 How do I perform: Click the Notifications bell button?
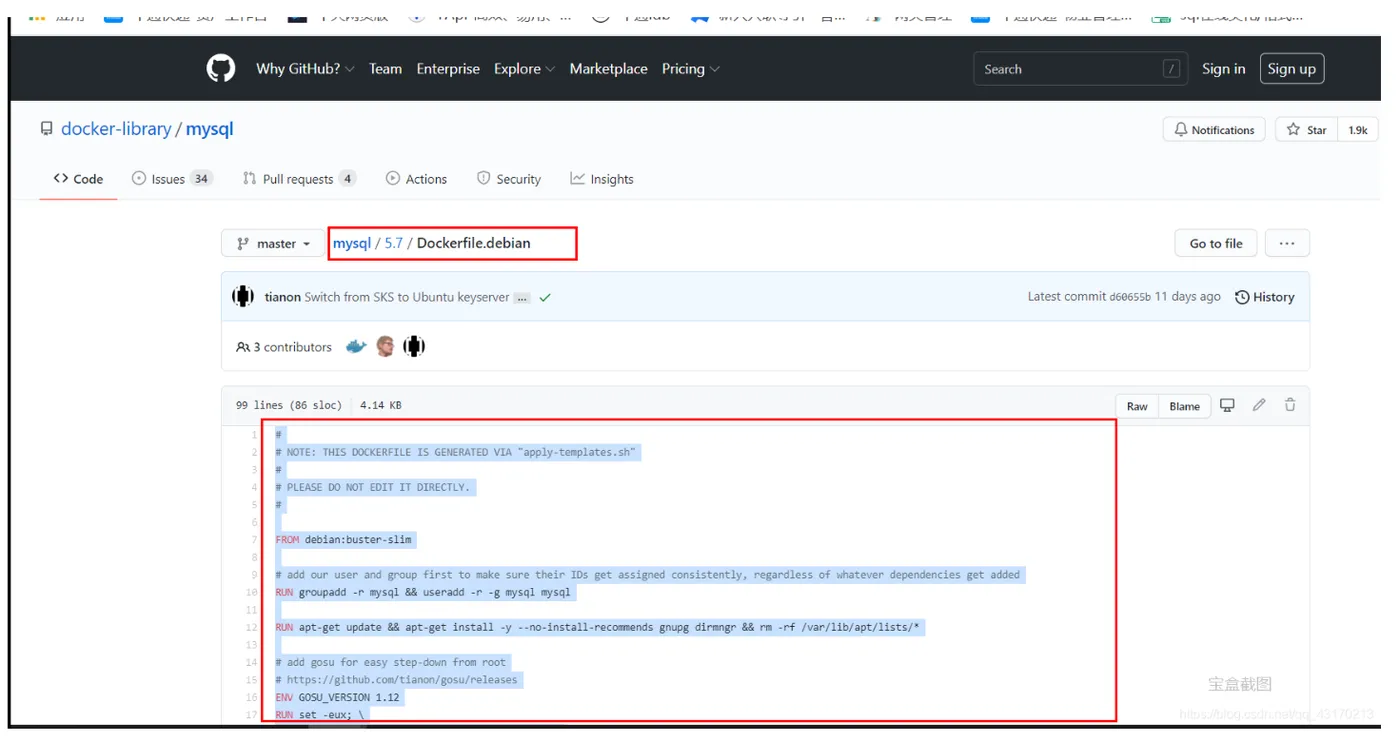[1214, 130]
